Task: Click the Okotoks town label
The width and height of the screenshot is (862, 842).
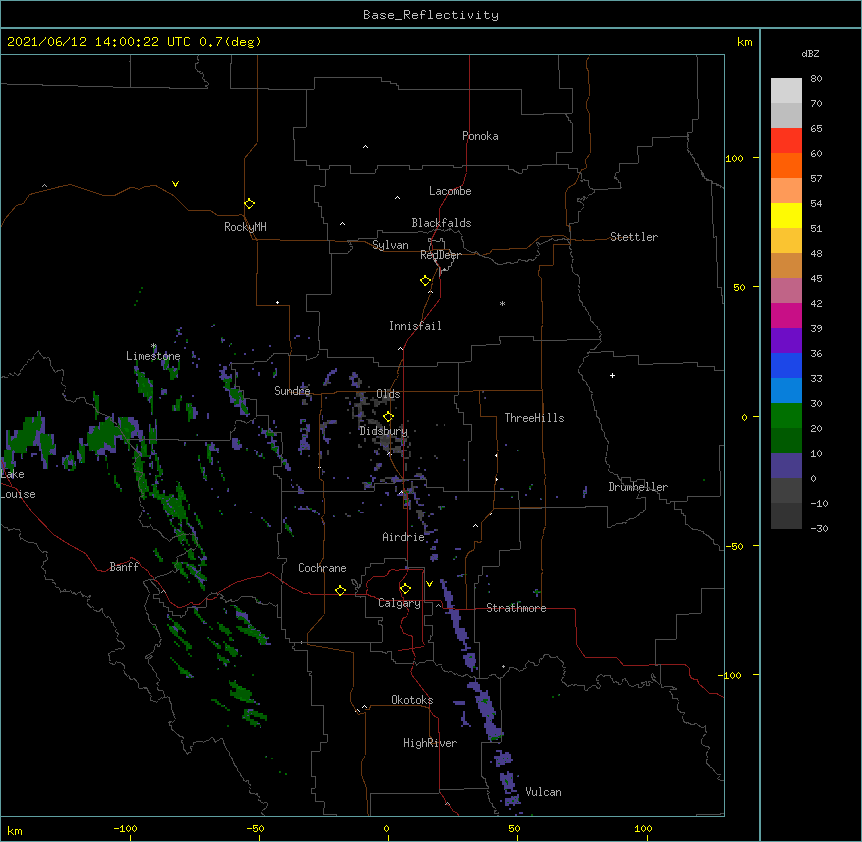Action: pos(412,700)
